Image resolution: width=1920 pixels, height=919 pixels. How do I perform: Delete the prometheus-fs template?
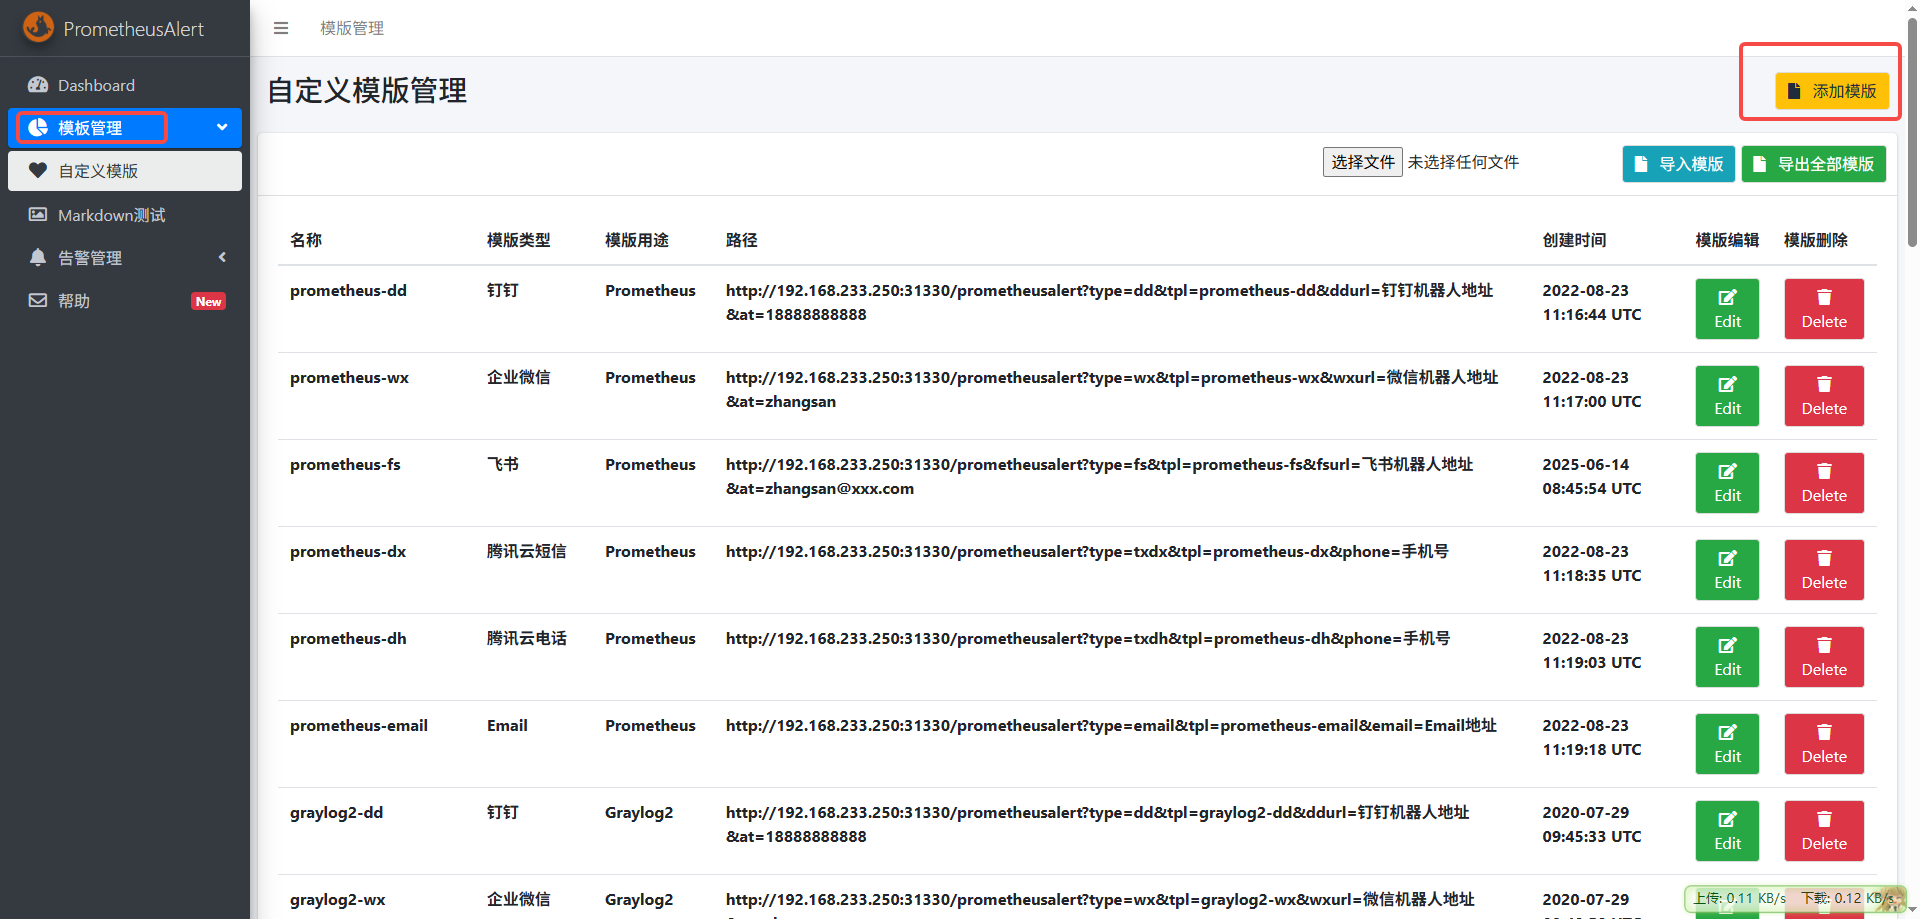pos(1823,483)
